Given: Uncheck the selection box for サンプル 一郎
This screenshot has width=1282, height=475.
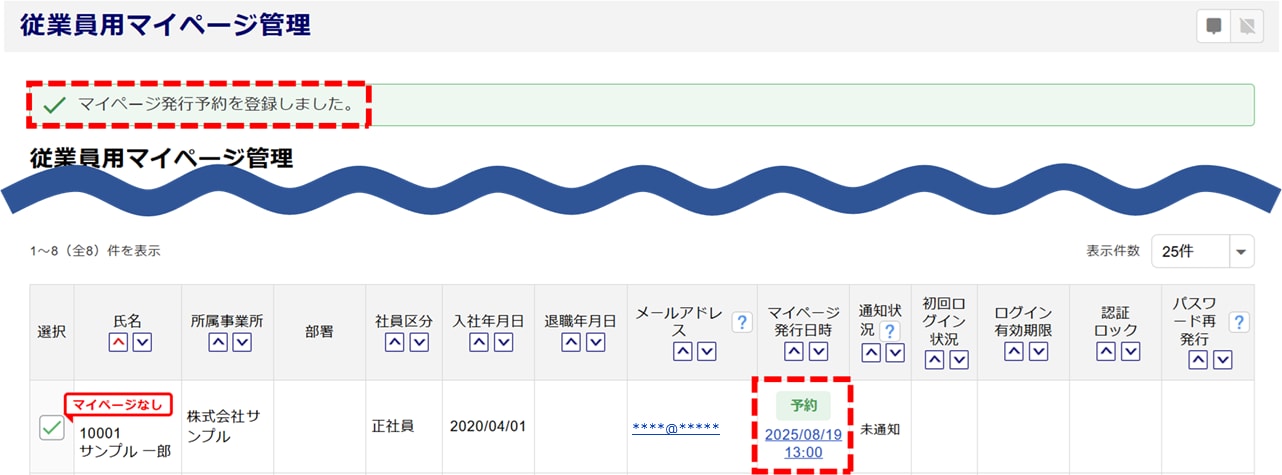Looking at the screenshot, I should (51, 428).
